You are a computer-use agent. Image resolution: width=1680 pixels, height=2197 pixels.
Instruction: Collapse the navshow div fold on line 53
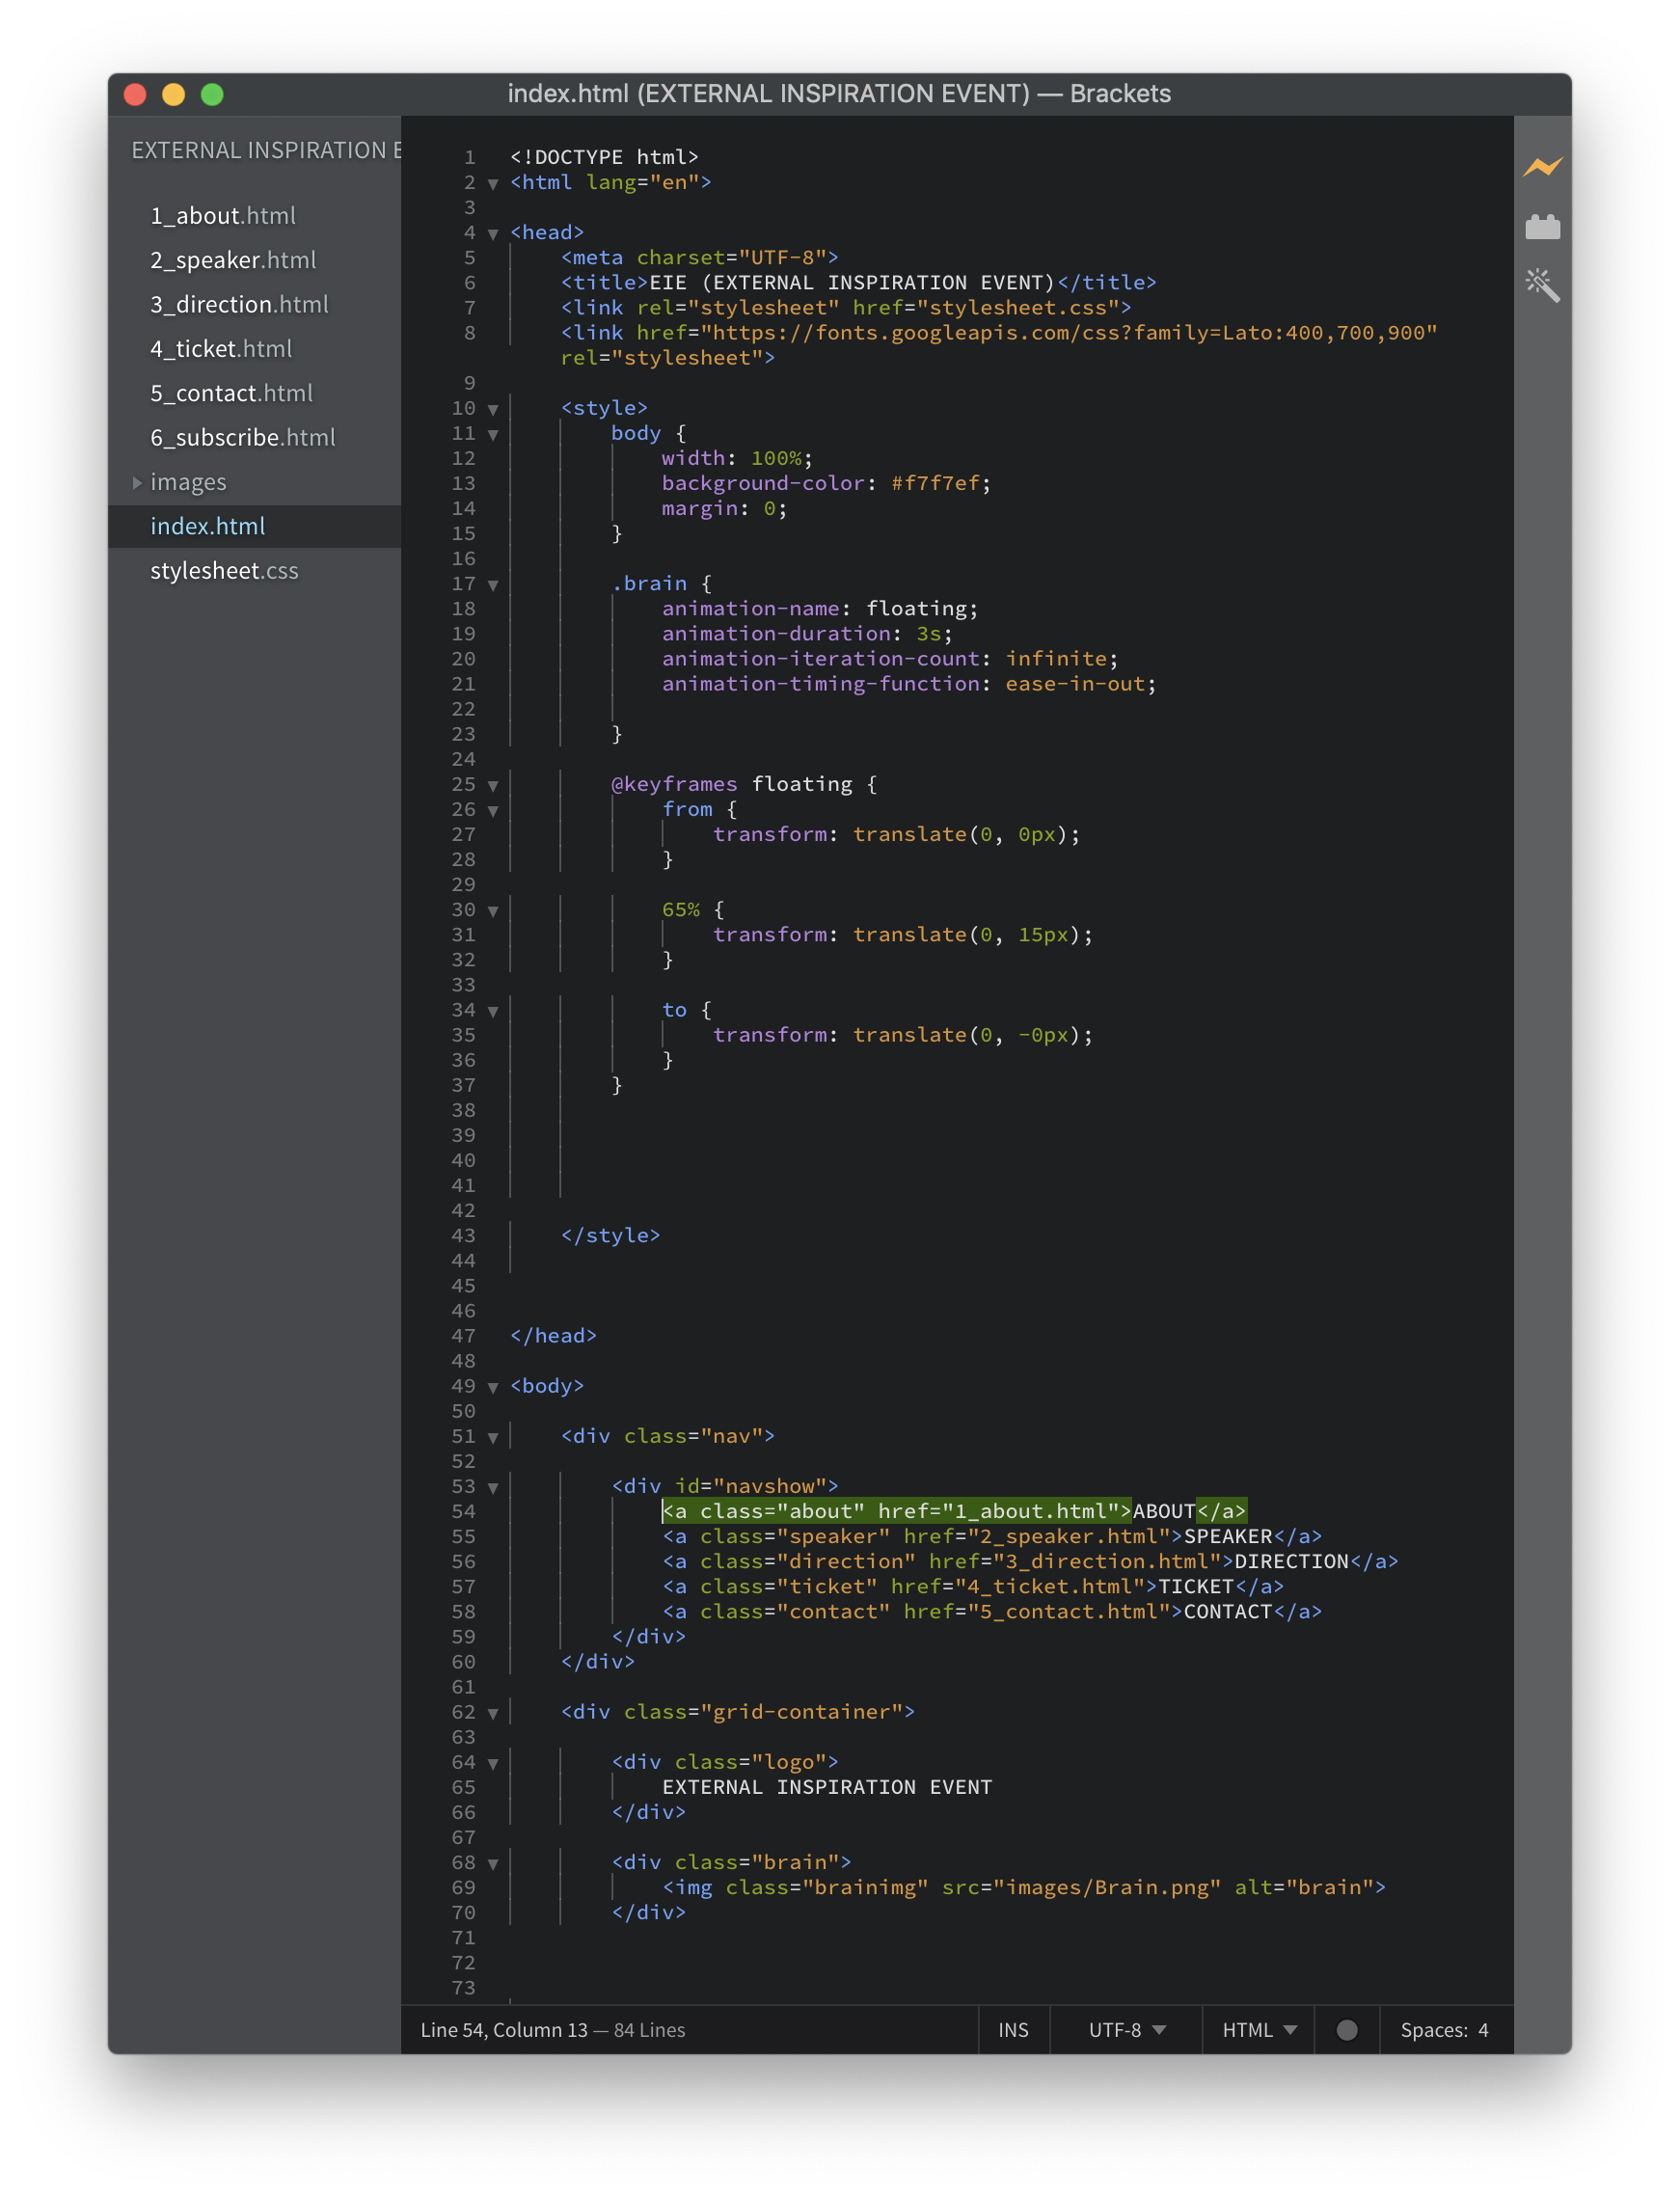pyautogui.click(x=493, y=1487)
